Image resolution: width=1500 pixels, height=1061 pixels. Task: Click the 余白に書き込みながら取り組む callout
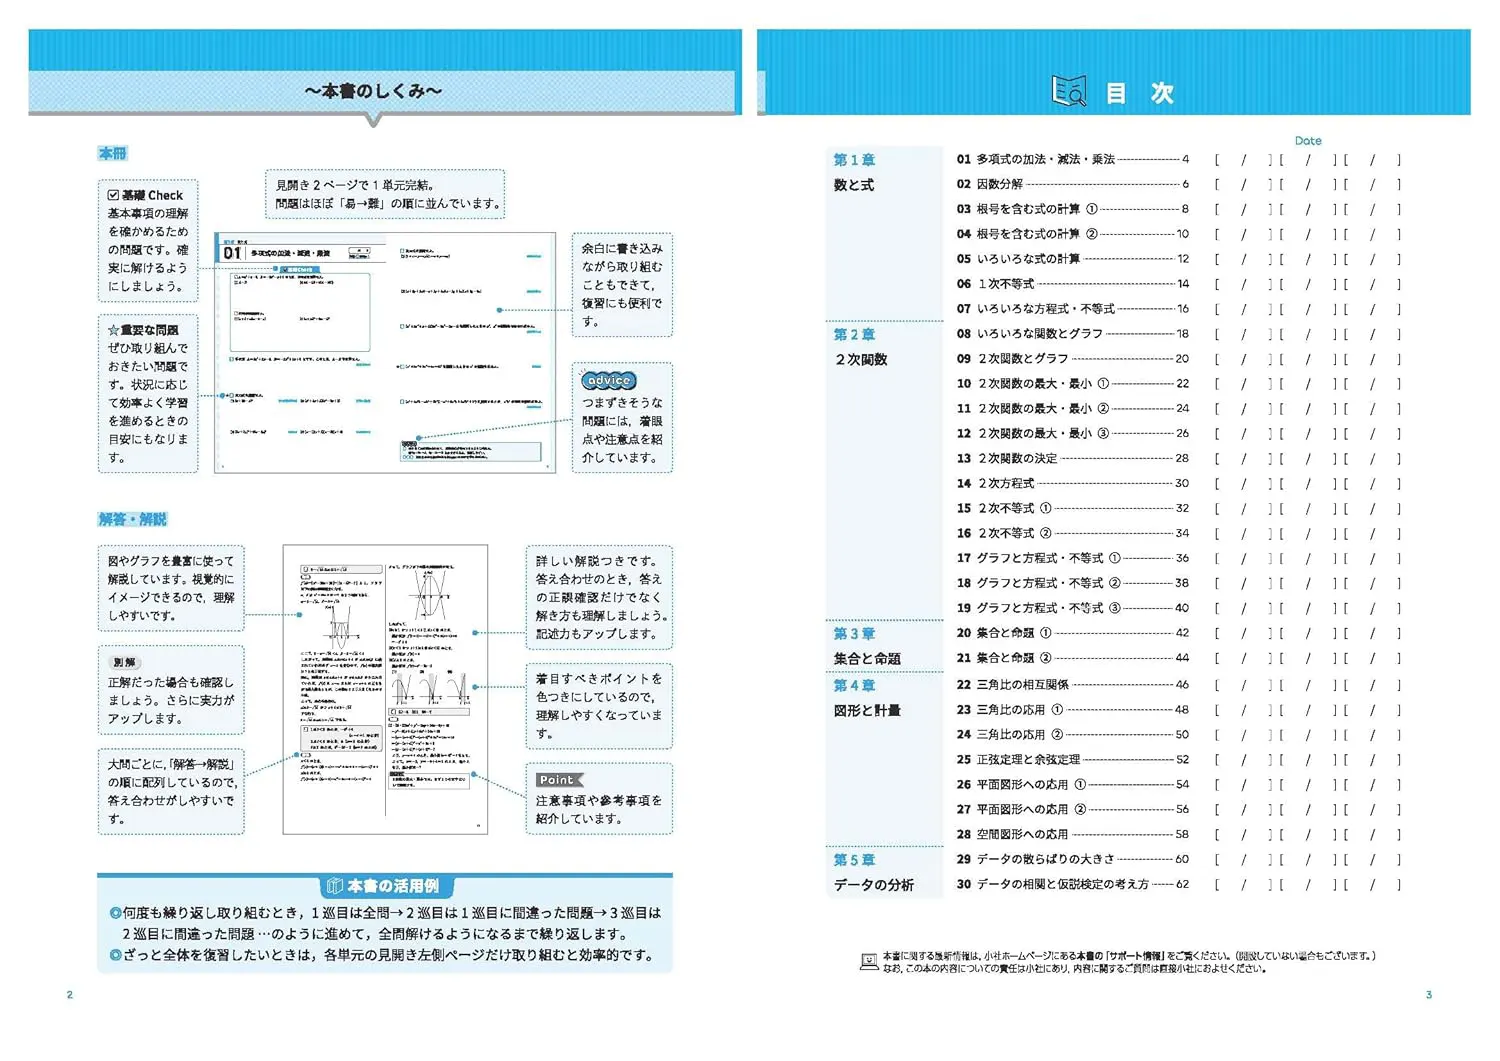tap(622, 285)
